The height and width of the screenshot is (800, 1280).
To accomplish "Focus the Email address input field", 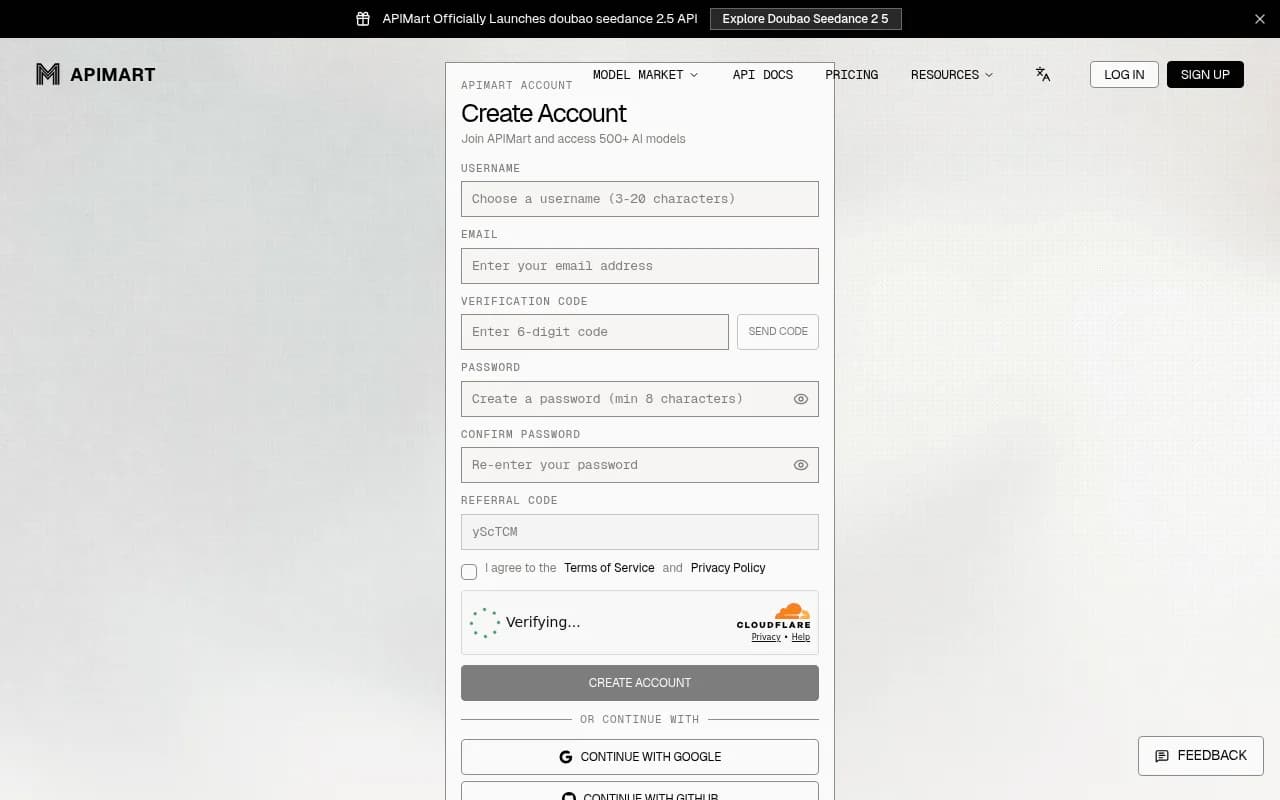I will click(x=640, y=266).
